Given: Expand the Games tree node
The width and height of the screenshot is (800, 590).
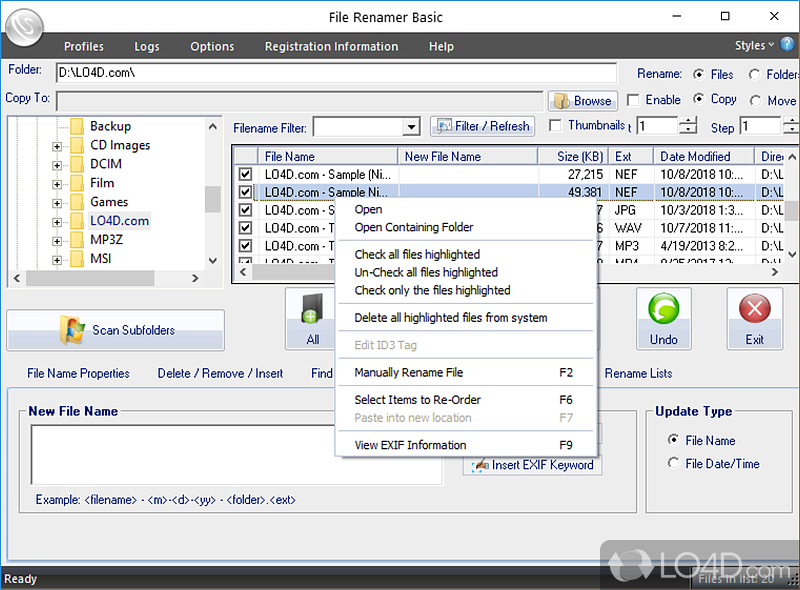Looking at the screenshot, I should coord(57,203).
